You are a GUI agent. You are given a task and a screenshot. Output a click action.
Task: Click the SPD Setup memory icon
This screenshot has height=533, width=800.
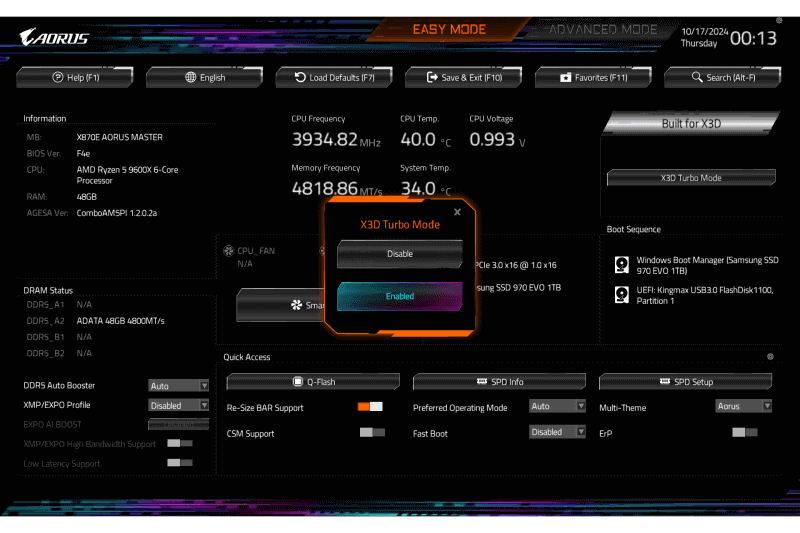point(665,382)
